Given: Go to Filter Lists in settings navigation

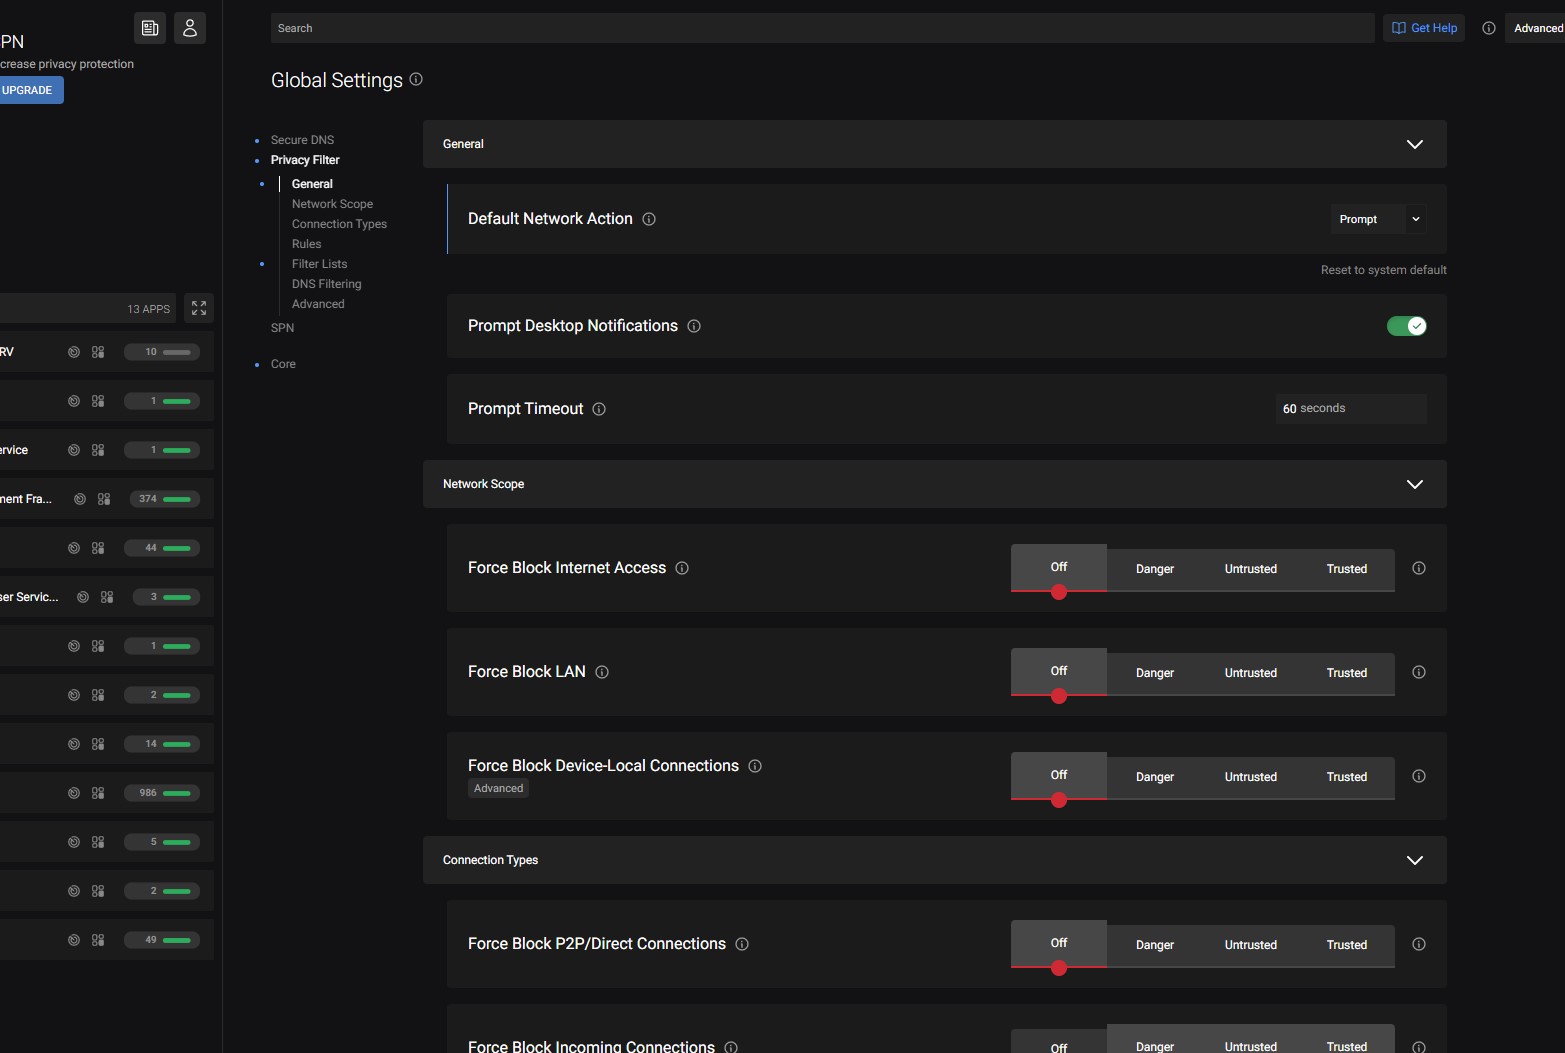Looking at the screenshot, I should point(320,264).
